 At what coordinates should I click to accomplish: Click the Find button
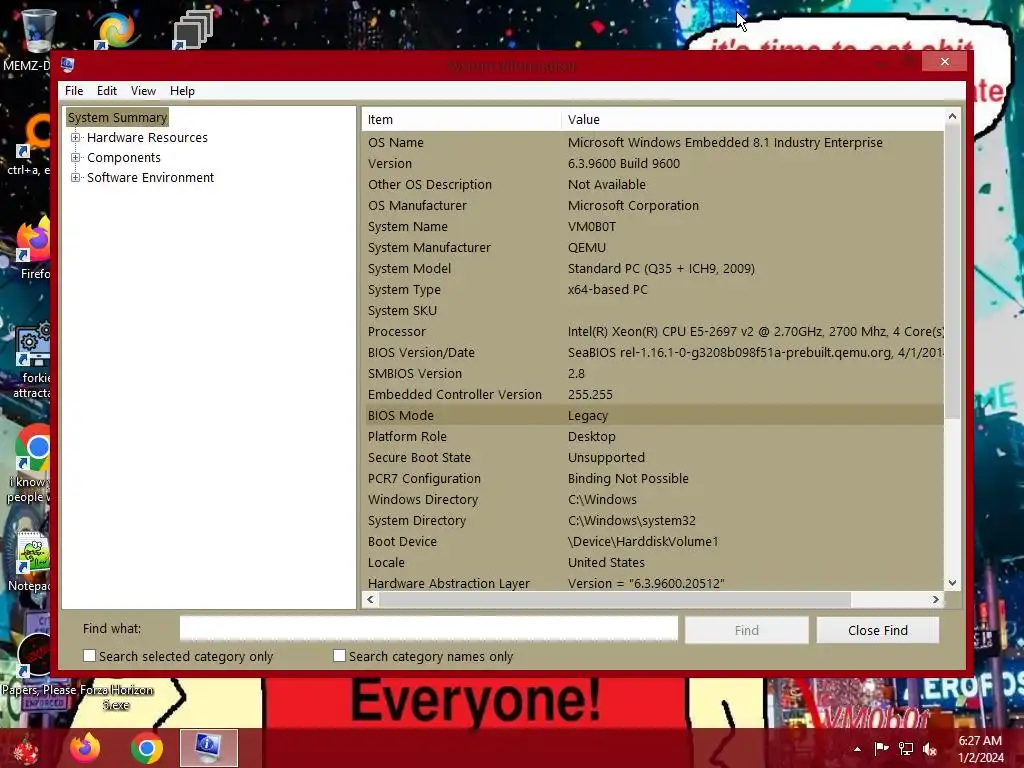(x=746, y=630)
